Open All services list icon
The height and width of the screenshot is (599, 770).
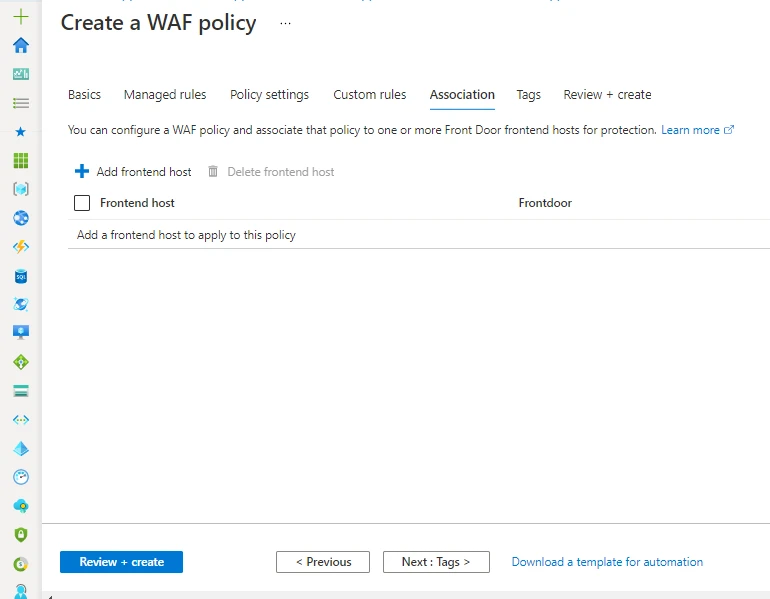[x=21, y=103]
